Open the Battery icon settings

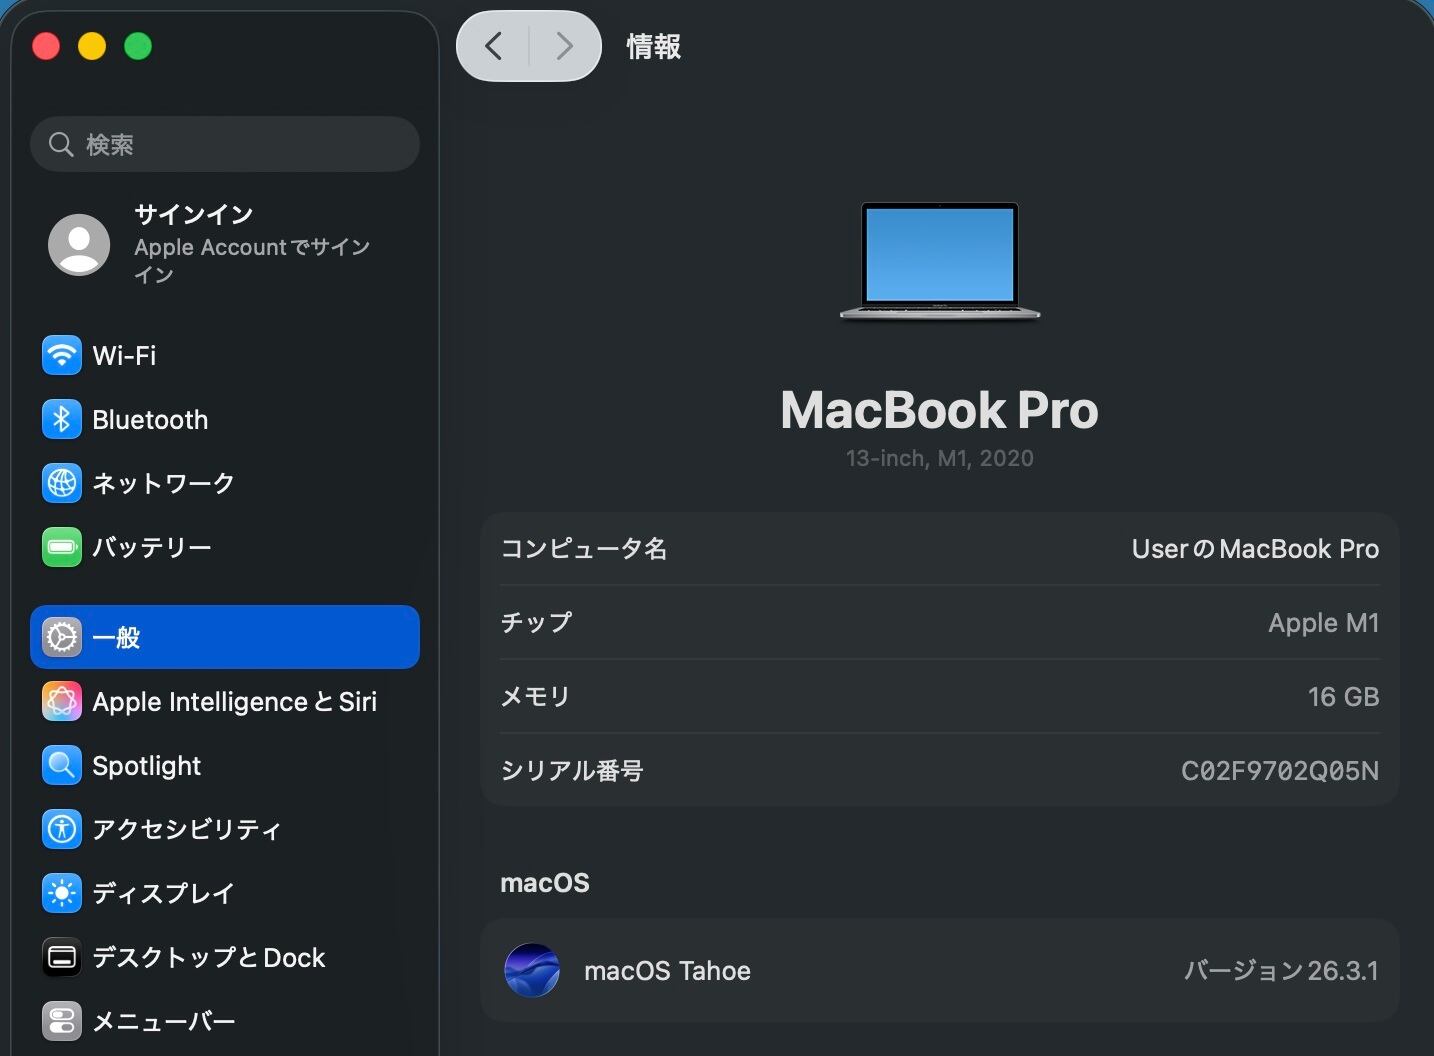[x=62, y=547]
